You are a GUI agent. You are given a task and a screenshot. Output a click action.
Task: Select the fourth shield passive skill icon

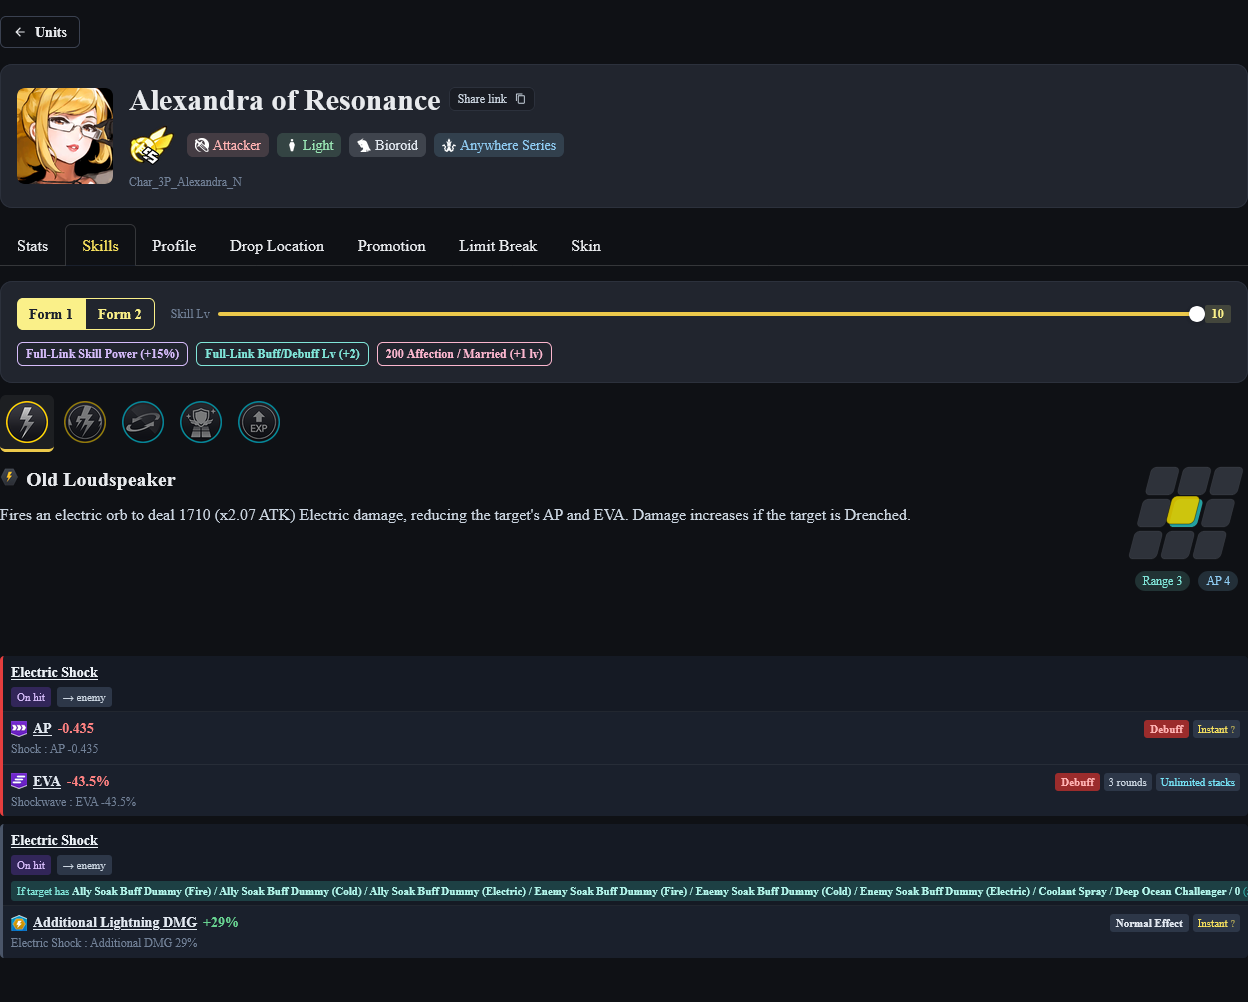pos(201,422)
